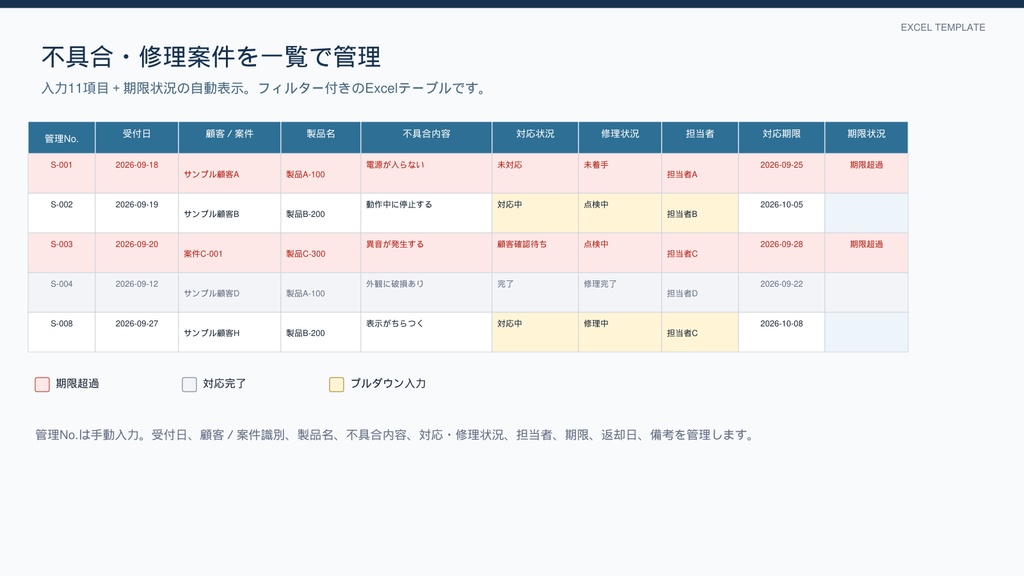Click the S-004 management number cell
Image resolution: width=1024 pixels, height=576 pixels.
[61, 293]
